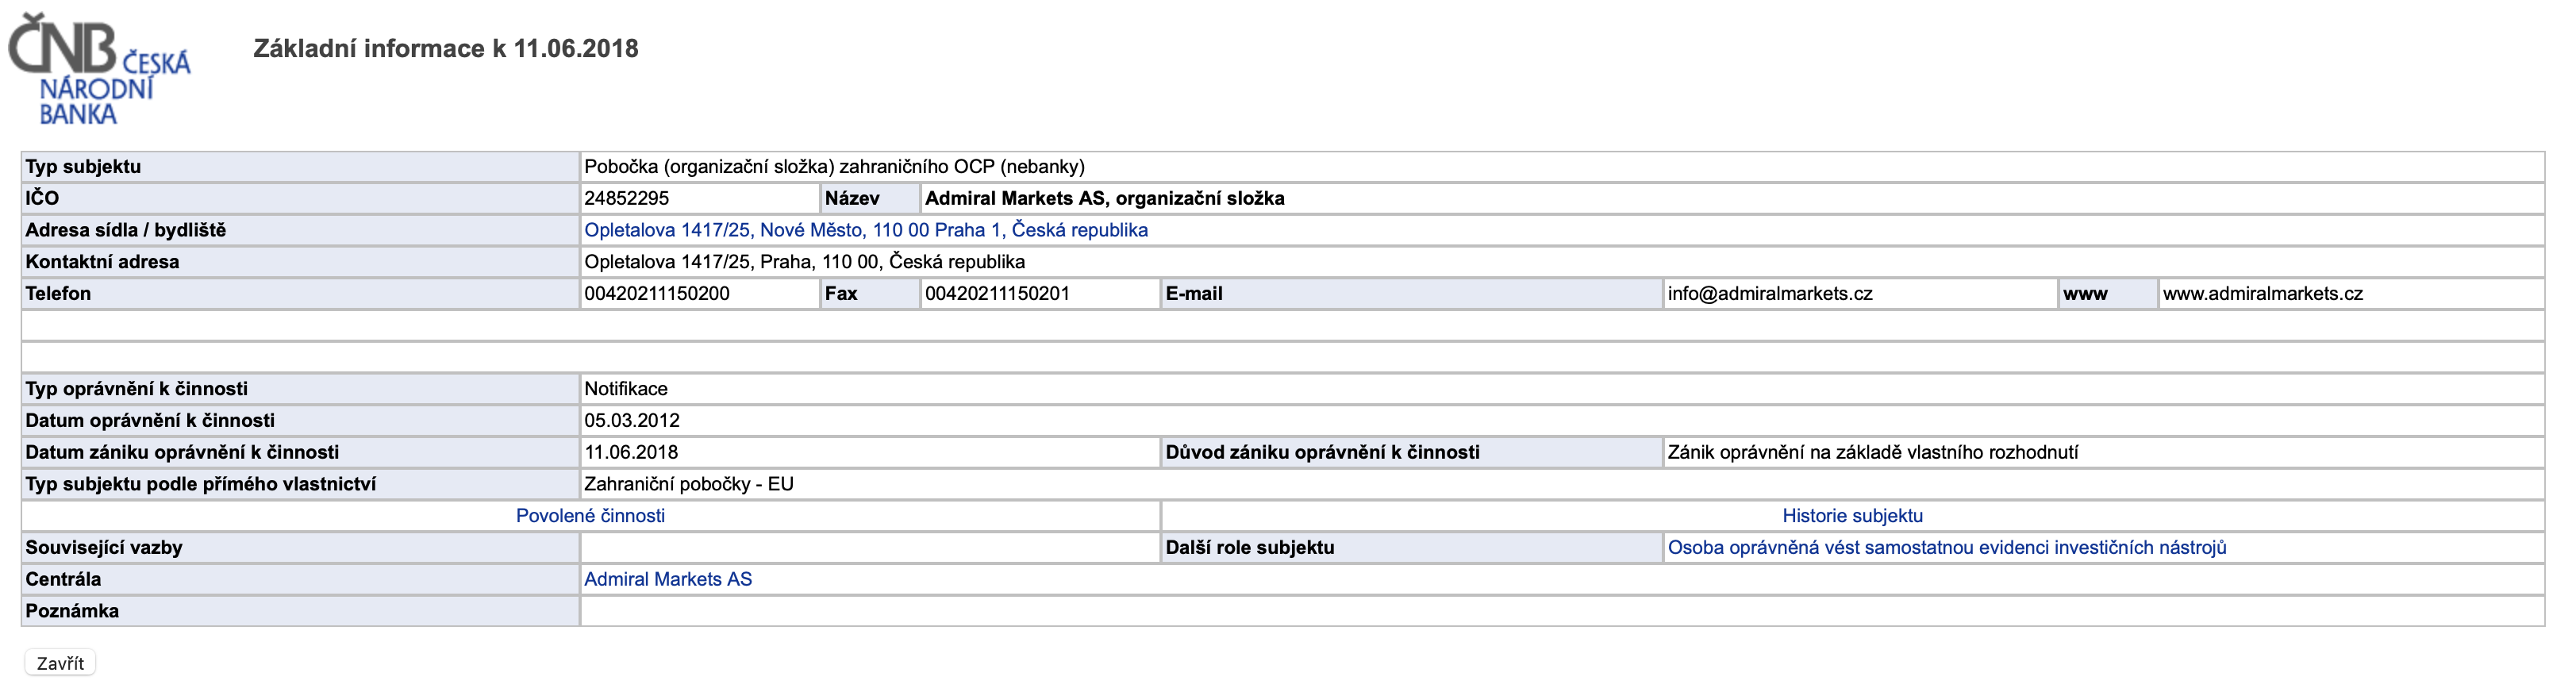Click the Typ oprávnění k činnosti label

tap(137, 389)
